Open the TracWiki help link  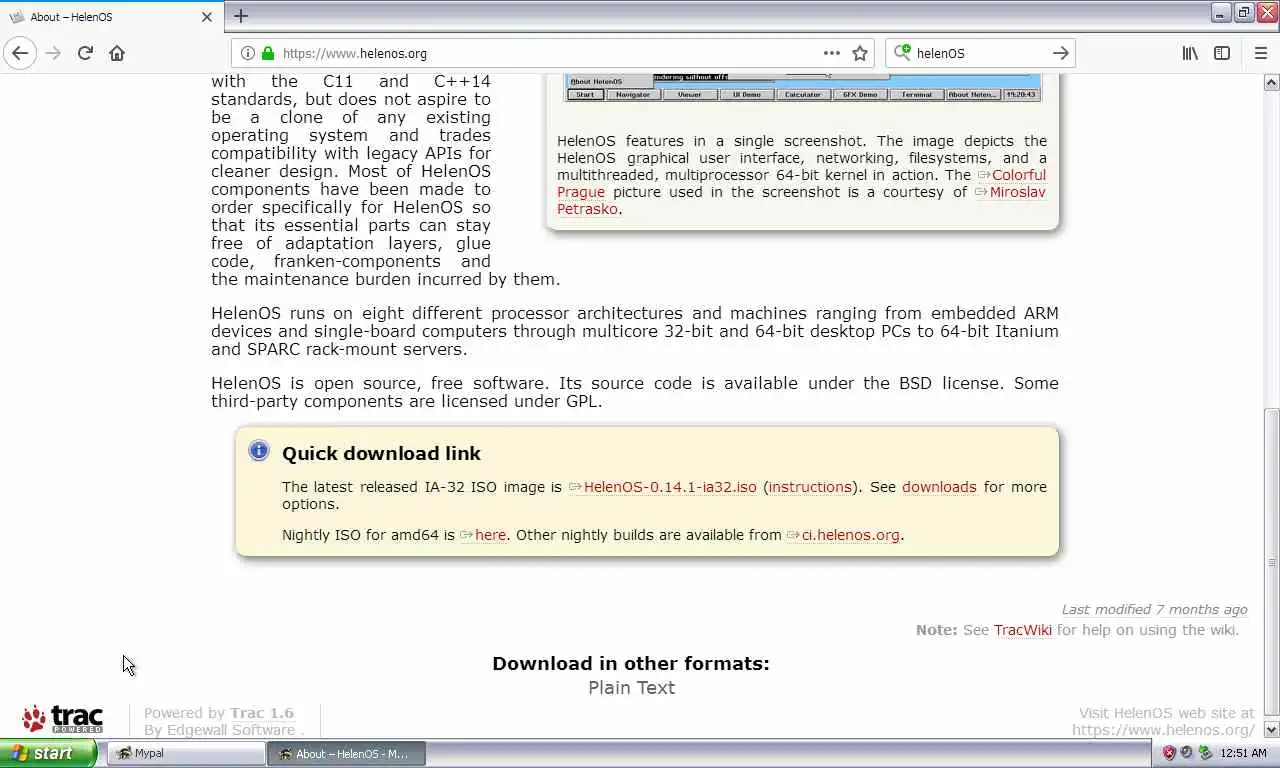(x=1022, y=630)
